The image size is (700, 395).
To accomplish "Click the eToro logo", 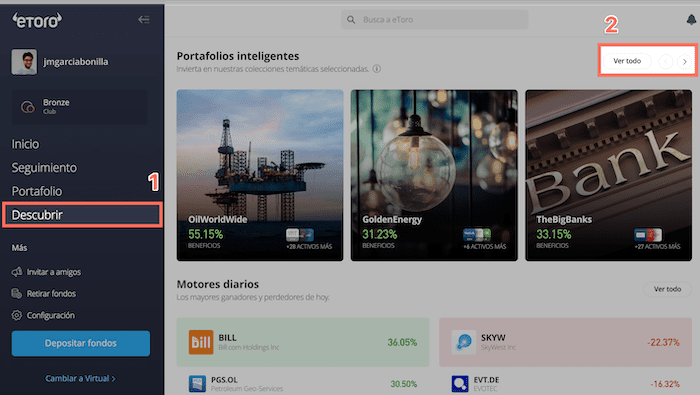I will tap(37, 20).
